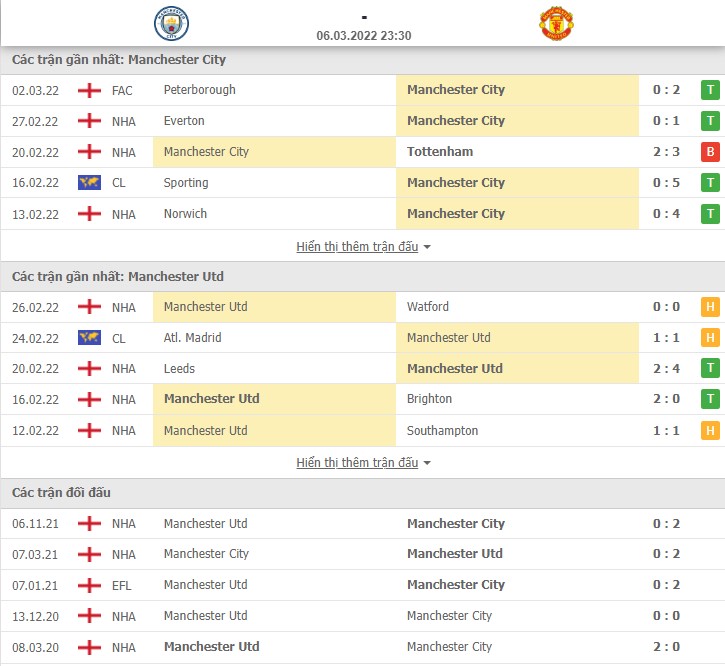Click the world flag icon in the Atl. Madrid row
Viewport: 725px width, 666px height.
pos(89,338)
